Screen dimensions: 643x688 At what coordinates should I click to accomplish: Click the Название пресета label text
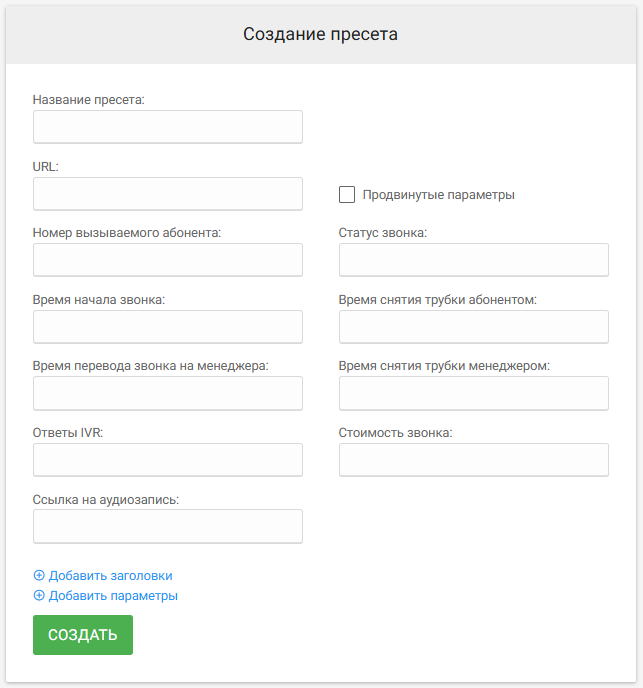click(x=89, y=100)
